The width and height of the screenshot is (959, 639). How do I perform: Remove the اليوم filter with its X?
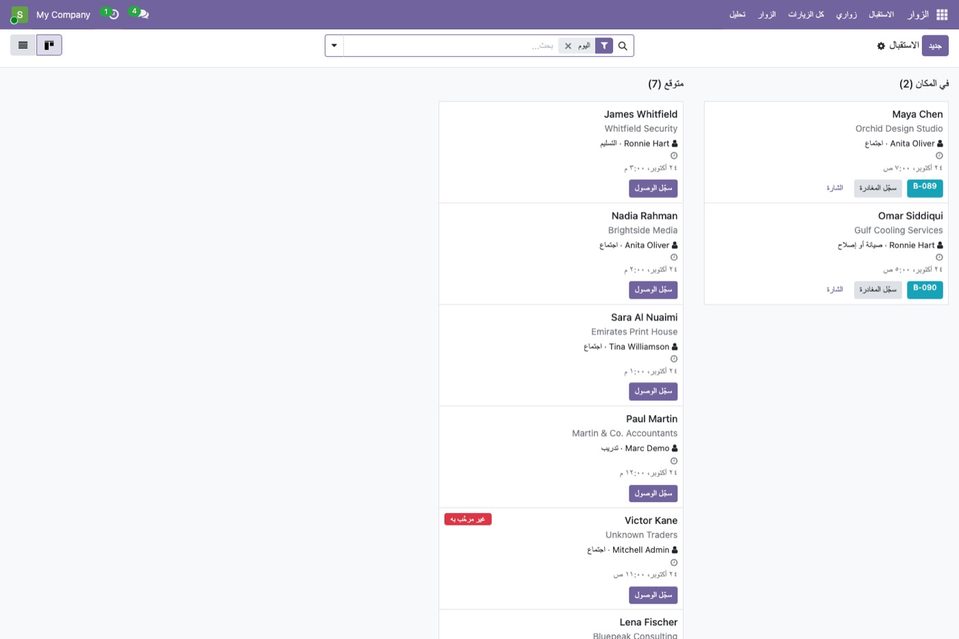(x=568, y=46)
